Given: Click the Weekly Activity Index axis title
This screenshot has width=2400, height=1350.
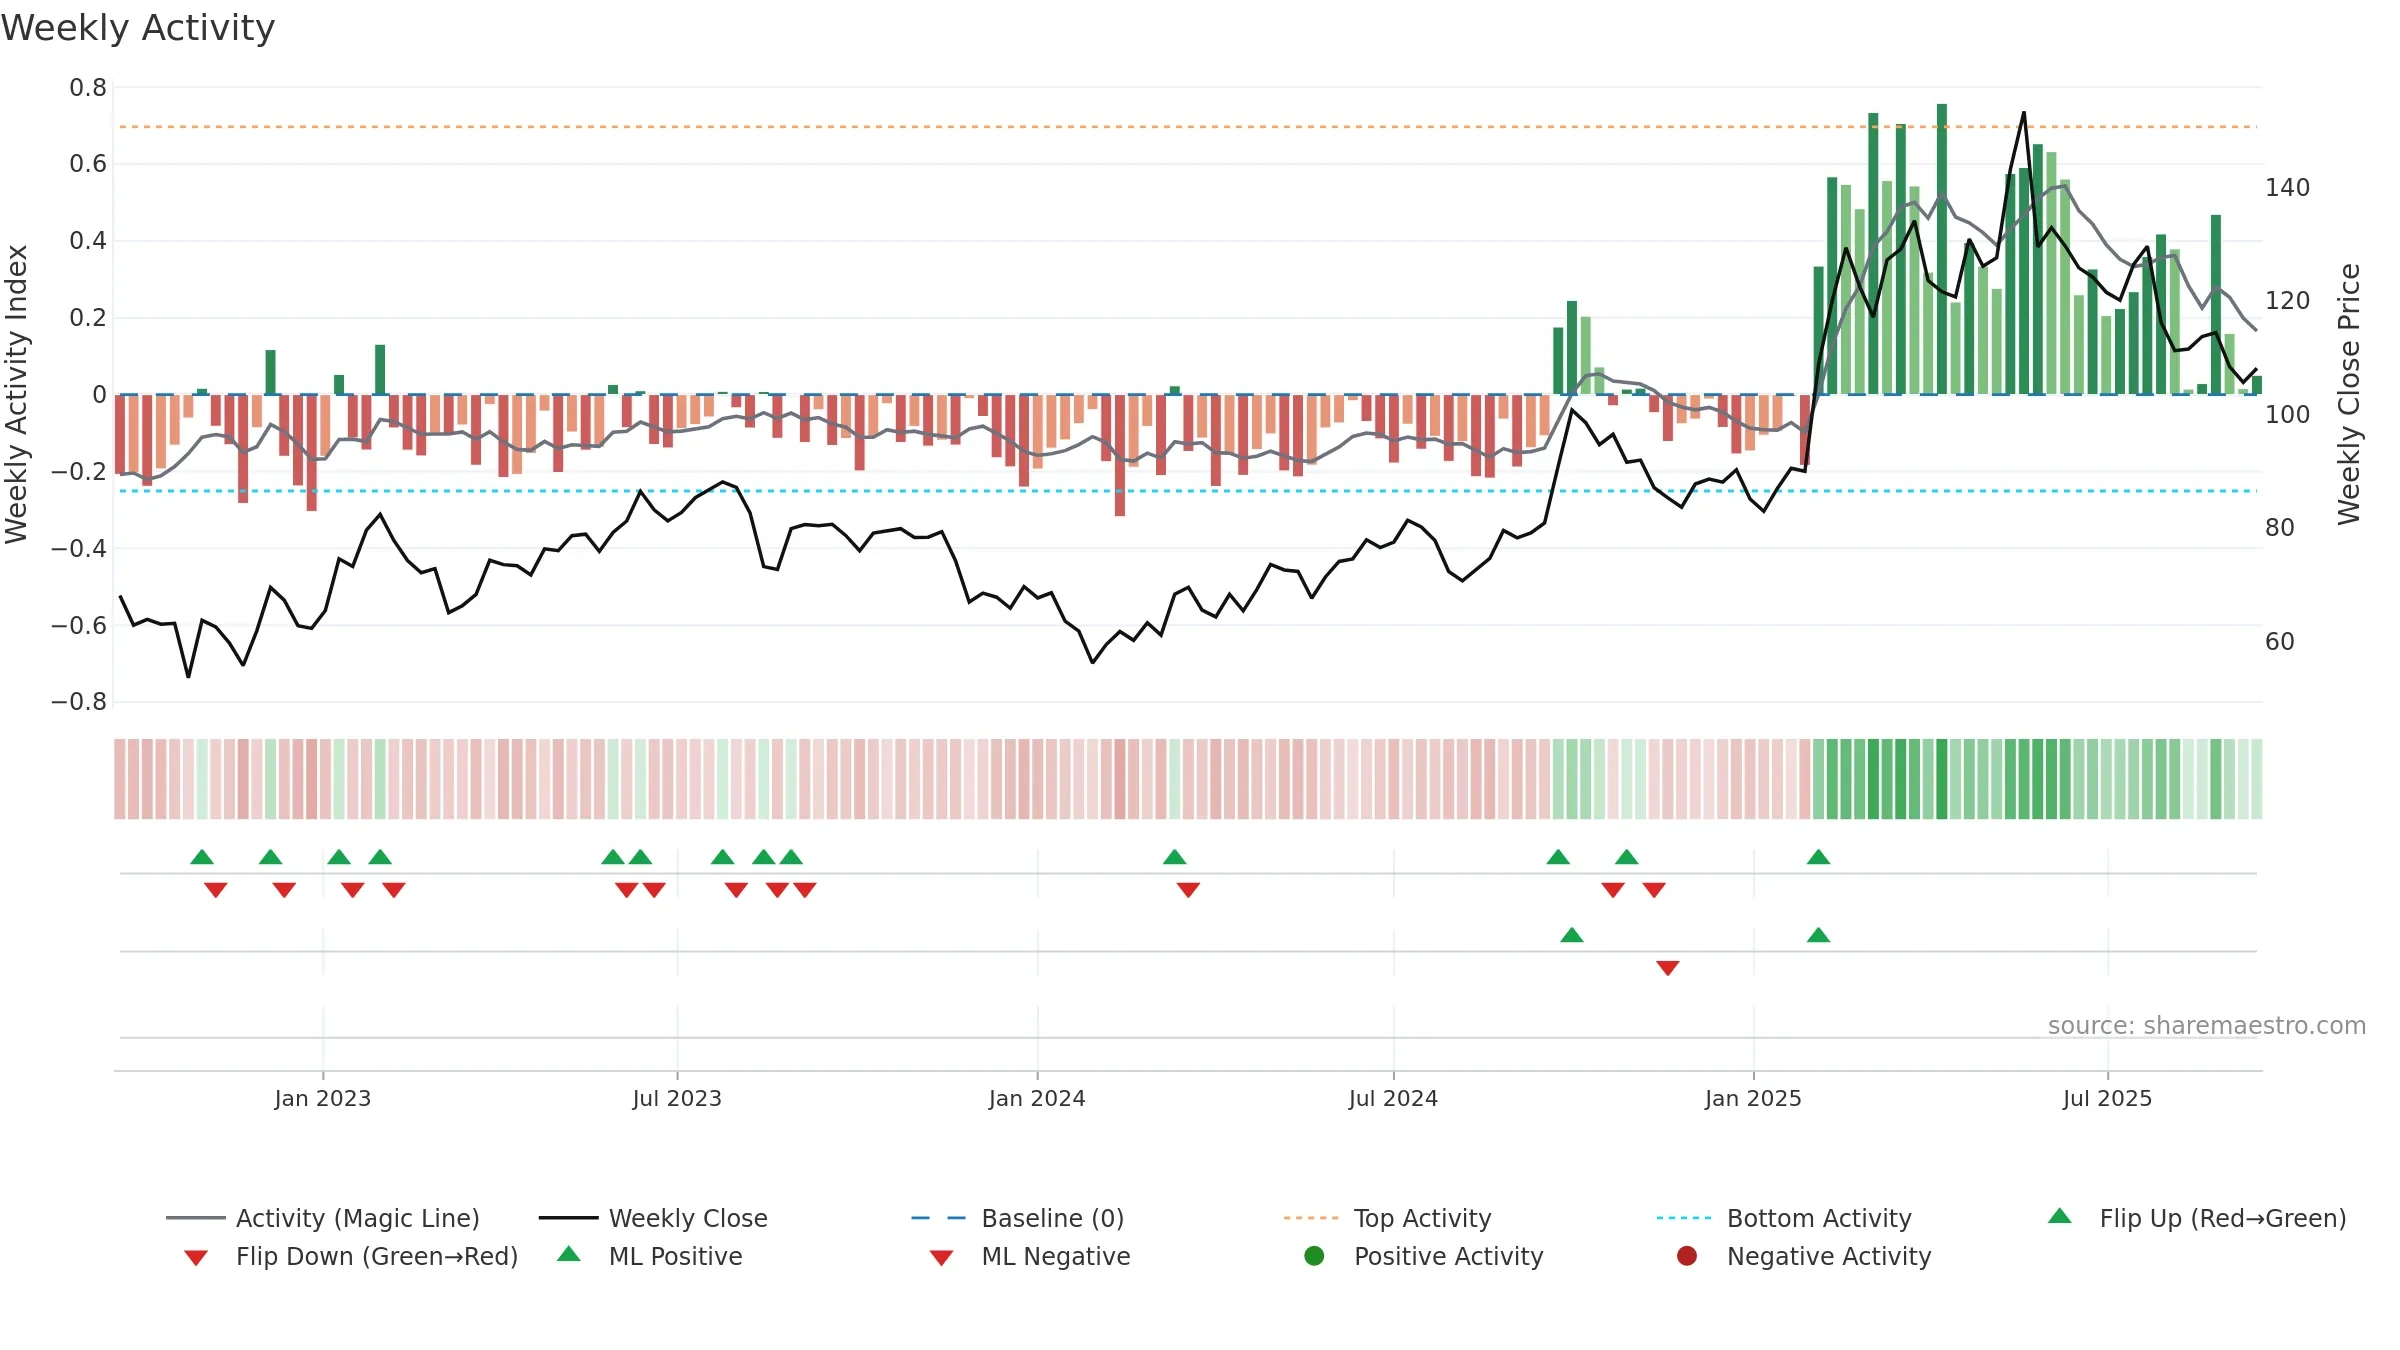Looking at the screenshot, I should click(17, 394).
